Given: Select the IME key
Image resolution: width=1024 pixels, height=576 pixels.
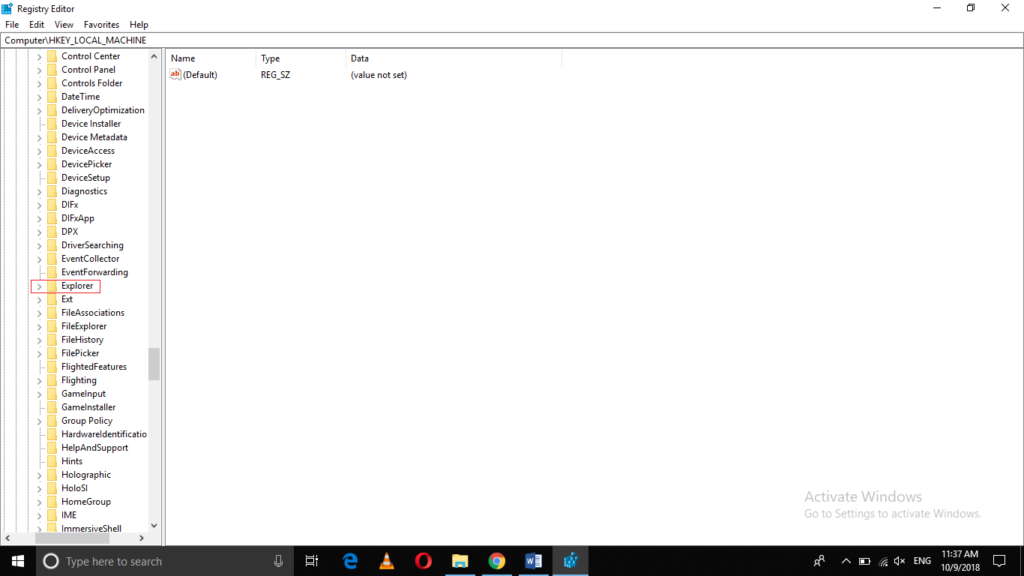Looking at the screenshot, I should (x=69, y=515).
